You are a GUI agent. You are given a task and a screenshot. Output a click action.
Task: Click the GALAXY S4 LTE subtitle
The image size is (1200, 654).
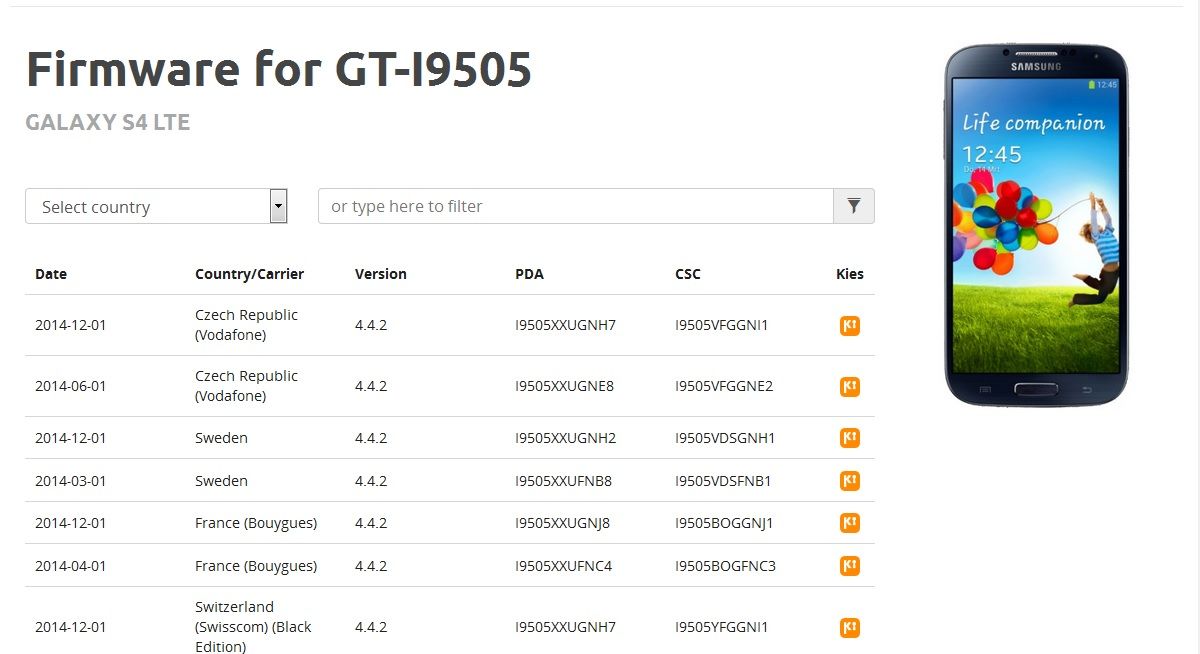(x=108, y=123)
